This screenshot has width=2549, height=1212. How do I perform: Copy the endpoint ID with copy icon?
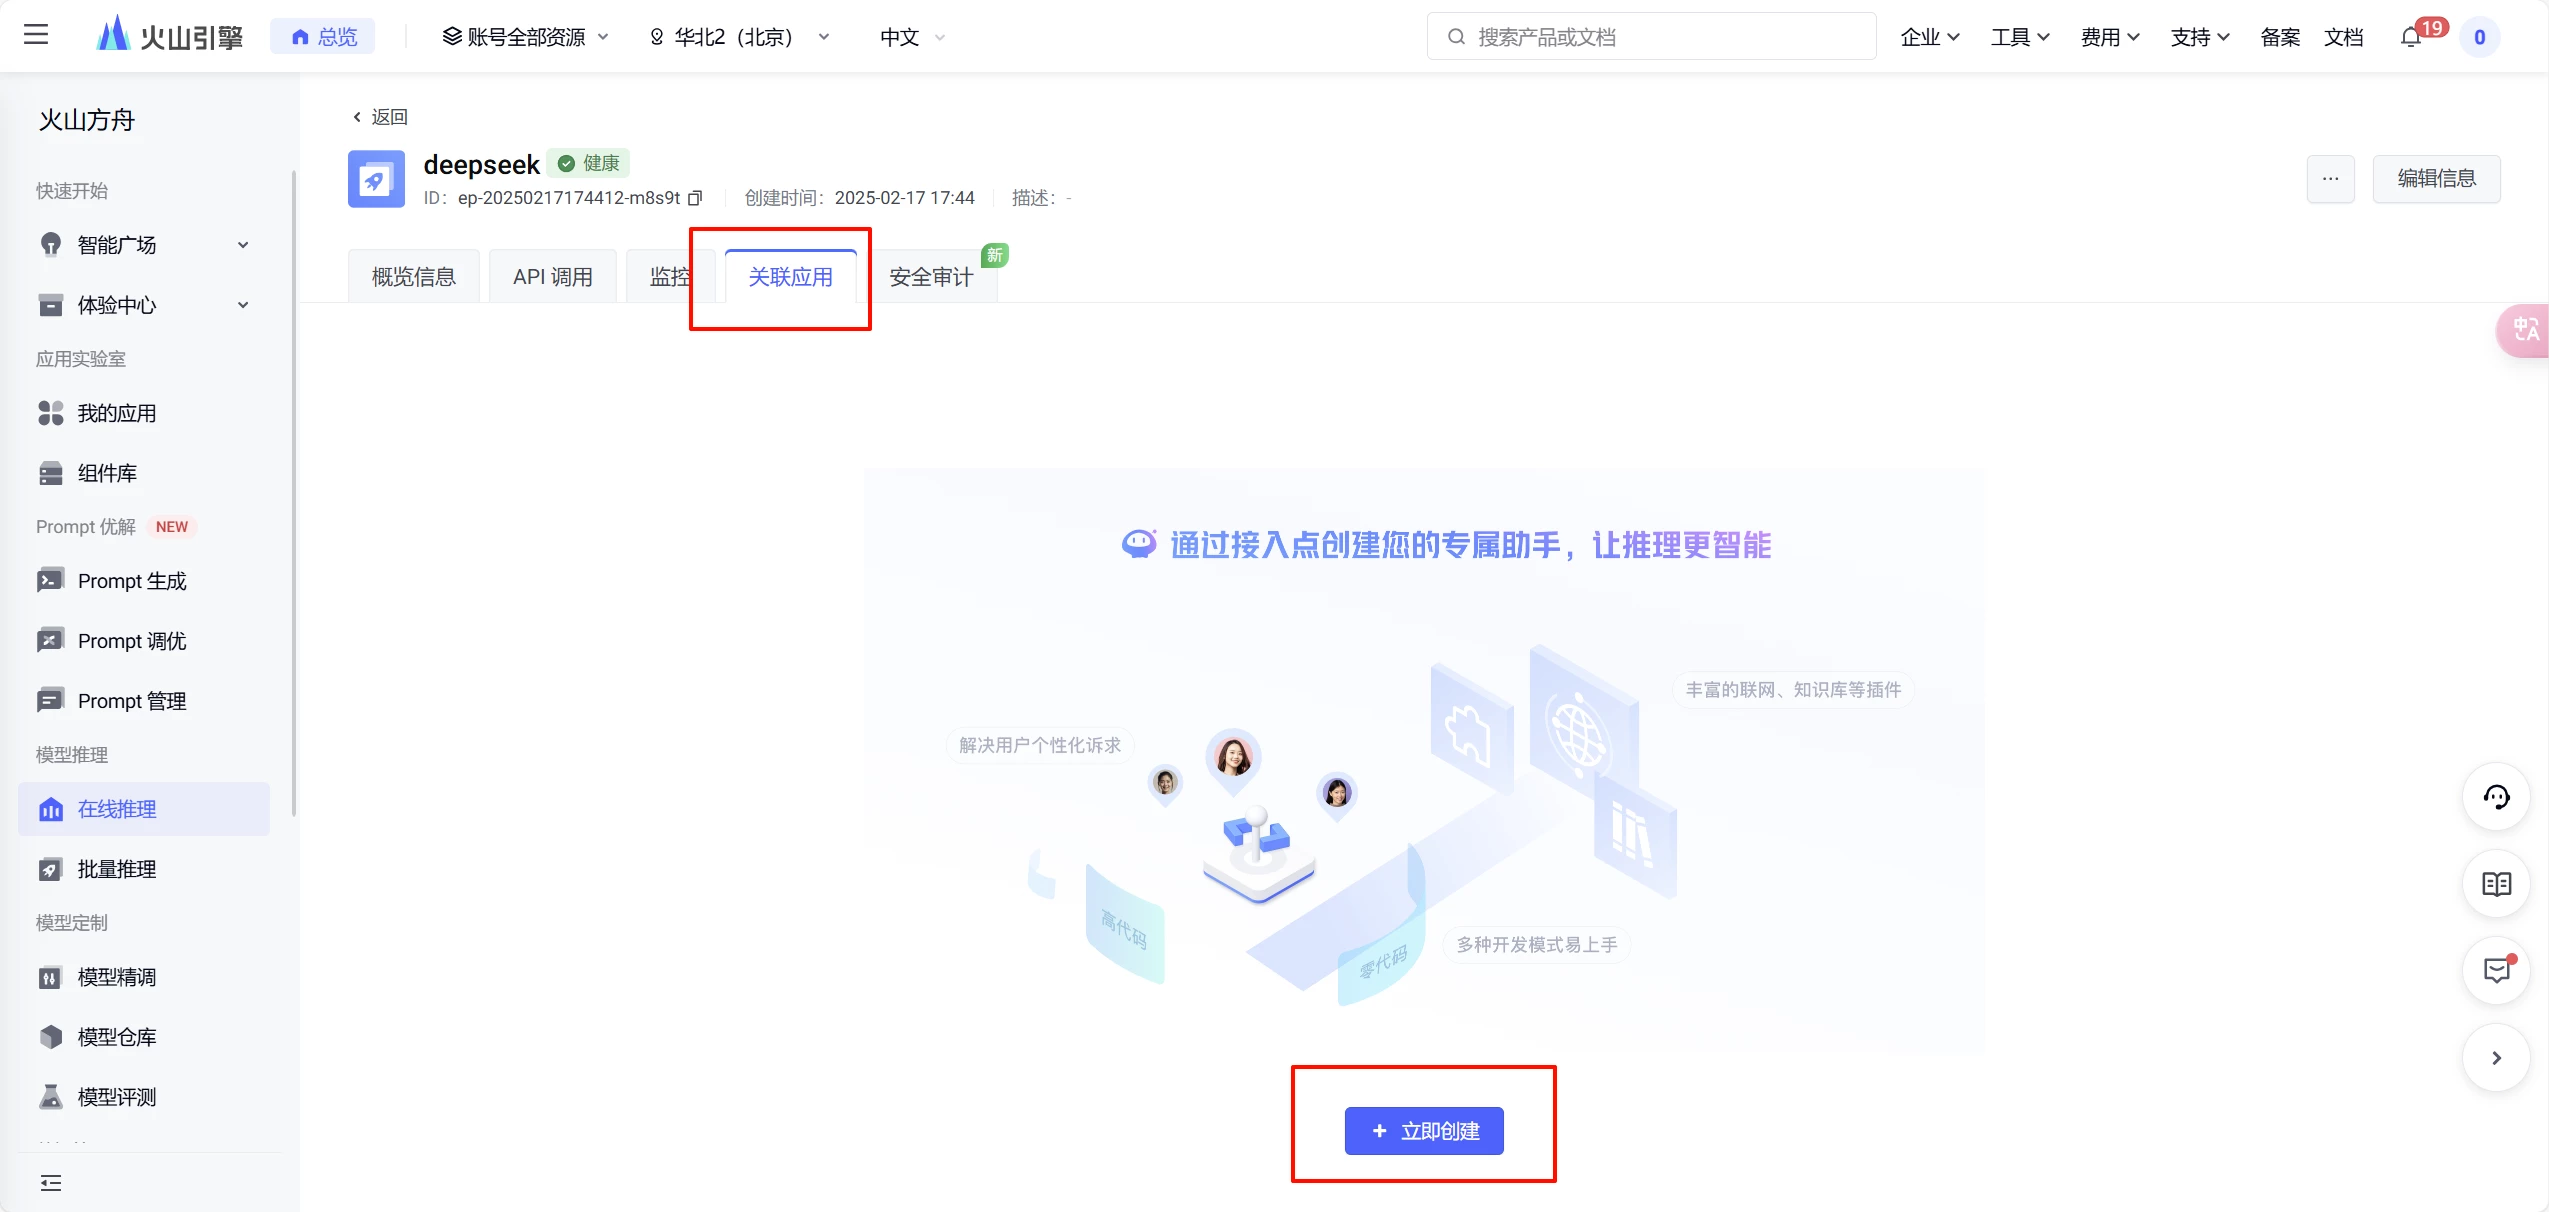pos(695,198)
